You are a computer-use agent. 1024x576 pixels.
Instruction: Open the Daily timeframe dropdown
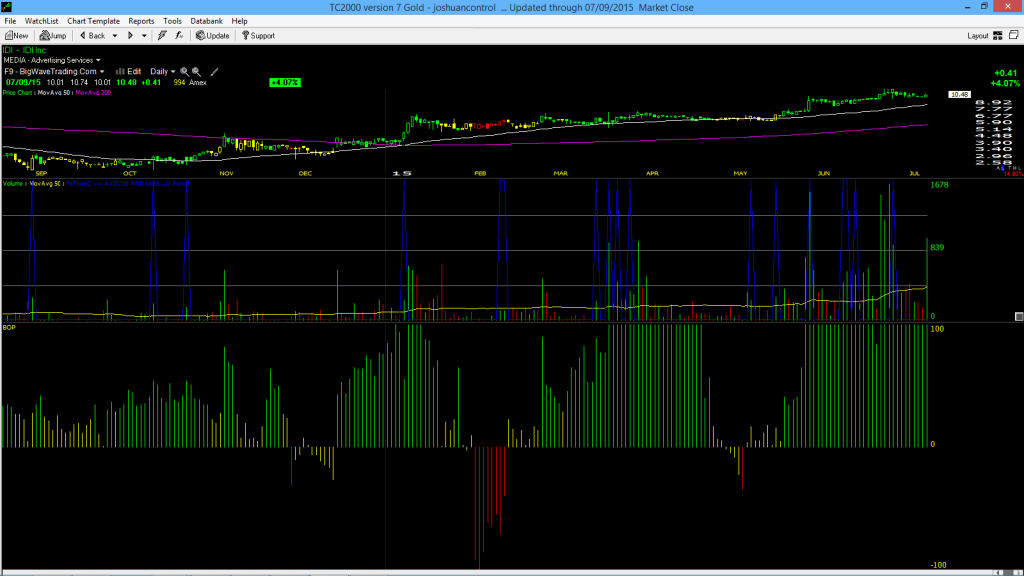click(163, 72)
